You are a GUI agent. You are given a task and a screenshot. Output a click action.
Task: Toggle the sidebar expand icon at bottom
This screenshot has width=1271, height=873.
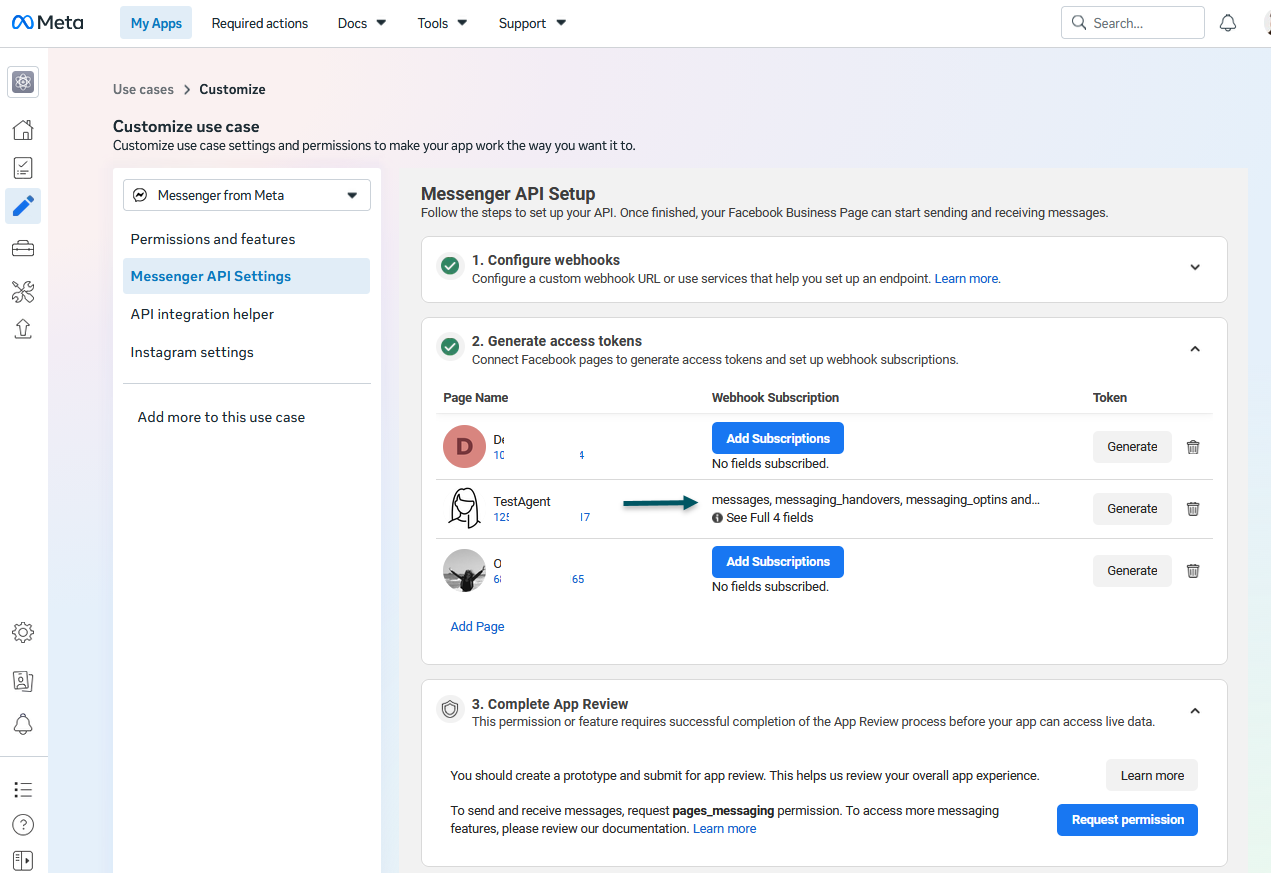tap(23, 859)
